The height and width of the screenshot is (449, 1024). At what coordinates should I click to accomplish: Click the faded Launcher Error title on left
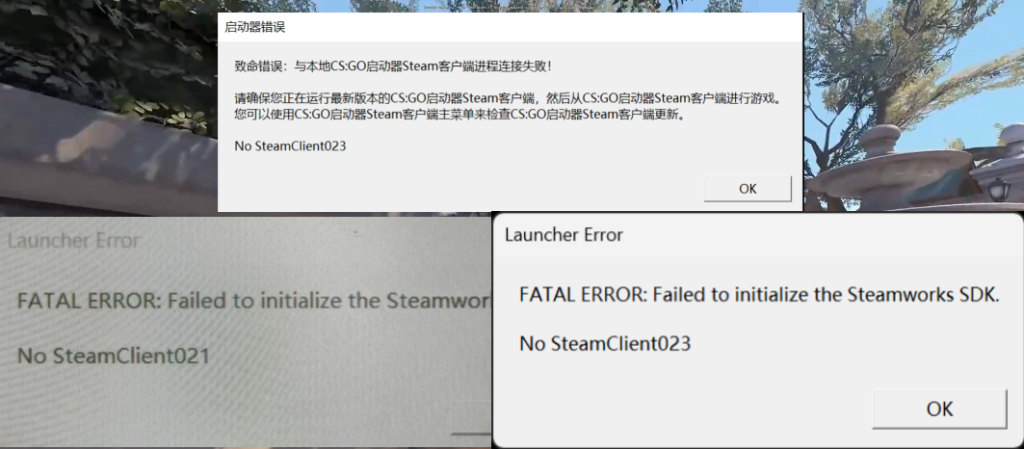[x=74, y=241]
